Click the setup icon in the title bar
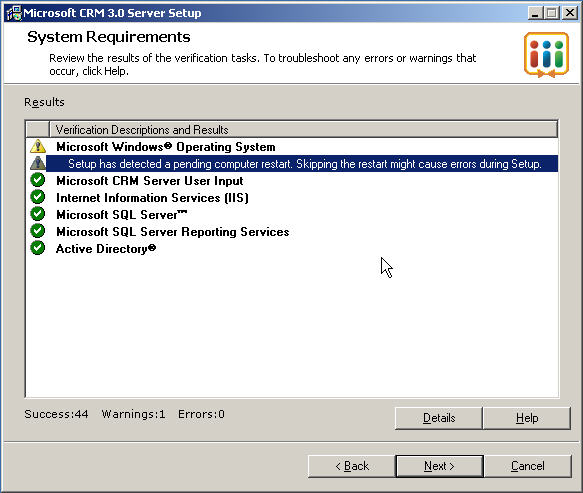 tap(14, 13)
